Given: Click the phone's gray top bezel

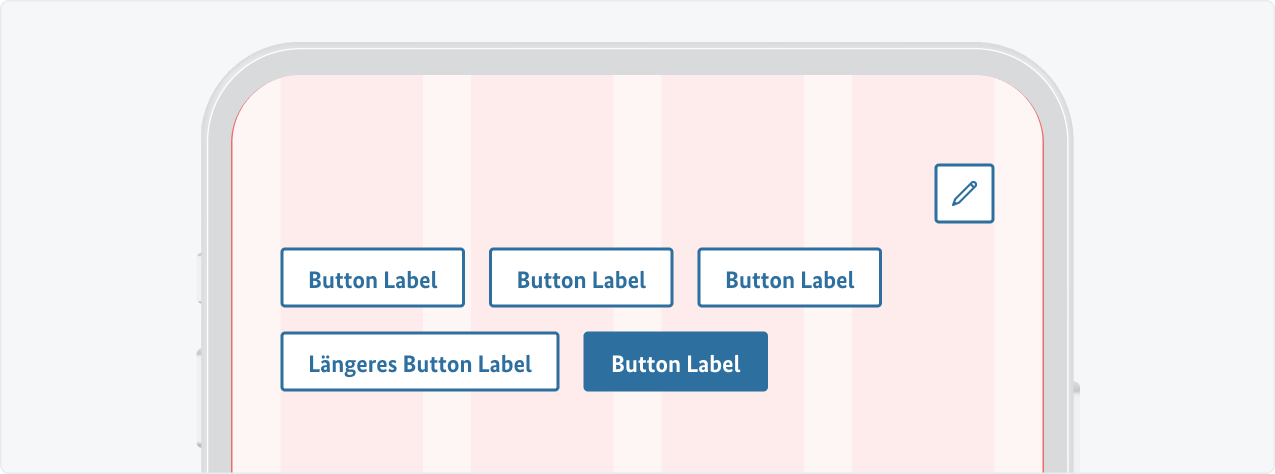Looking at the screenshot, I should point(637,60).
